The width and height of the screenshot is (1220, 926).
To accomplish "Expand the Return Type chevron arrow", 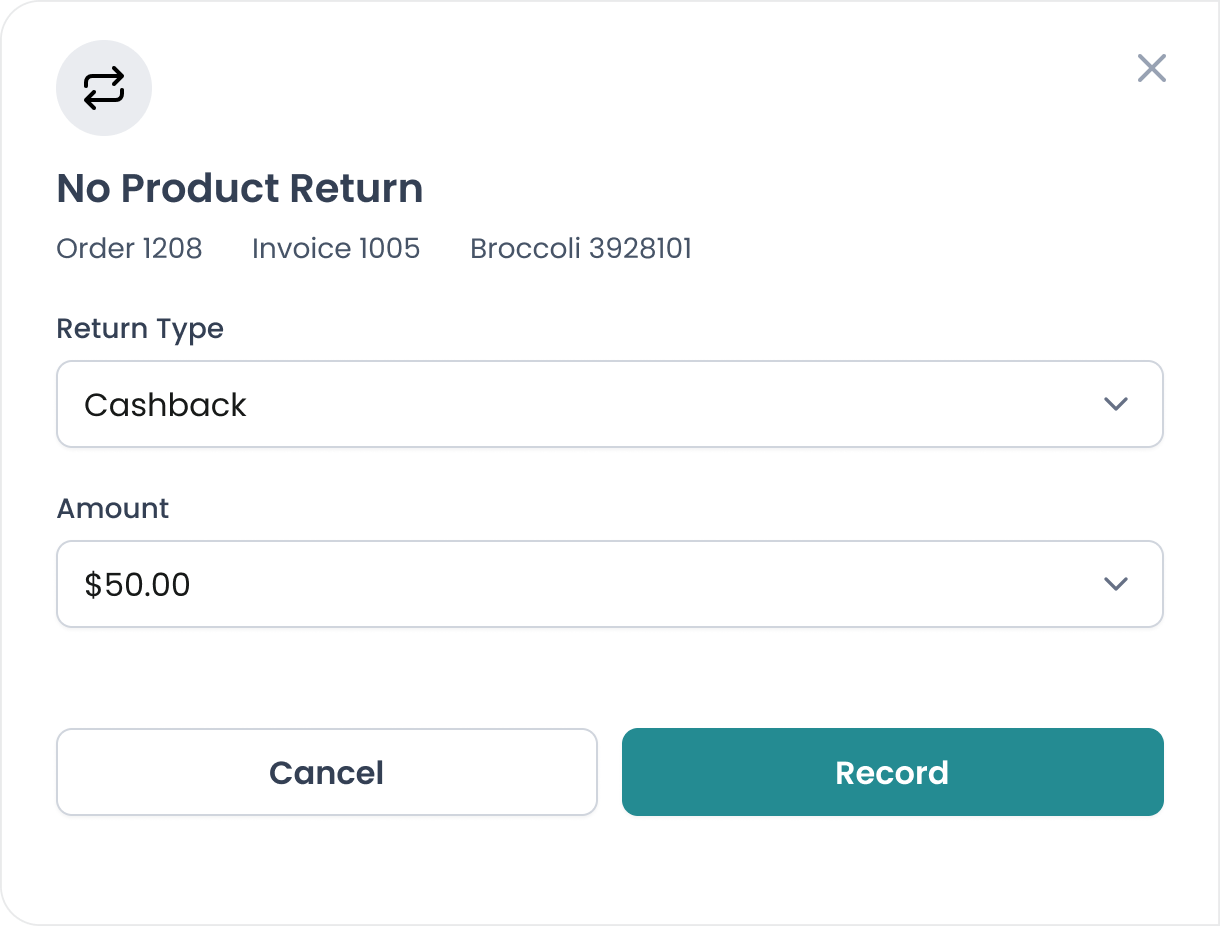I will pos(1115,404).
